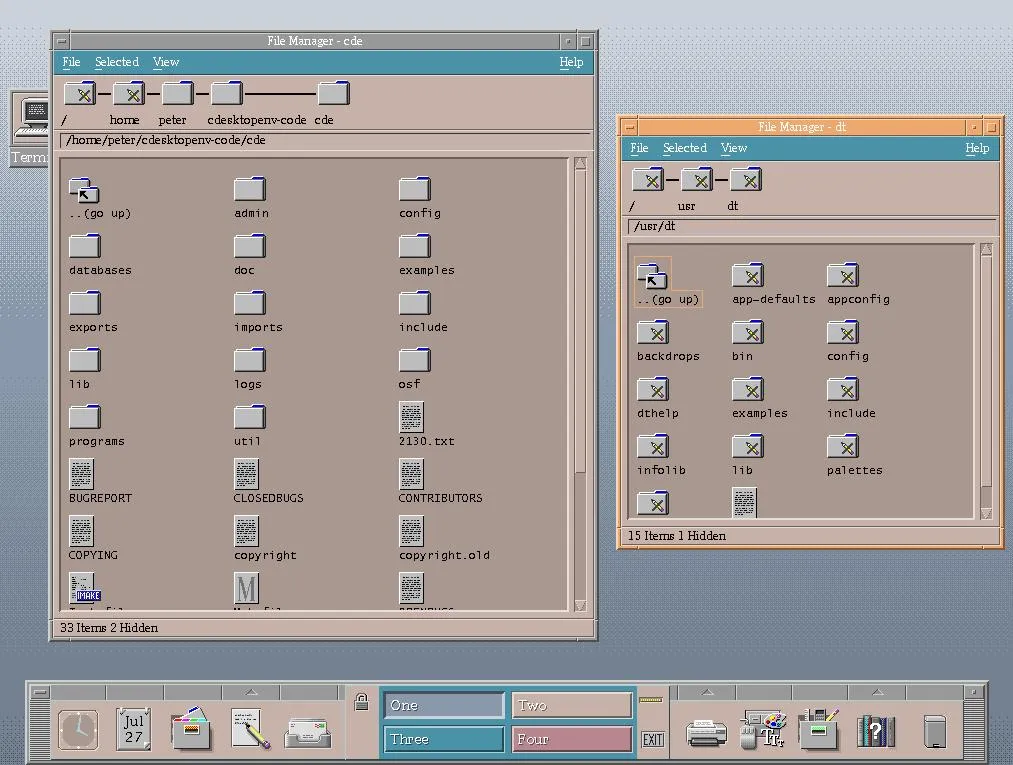
Task: Open the Selected menu in File Manager - dt
Action: pos(684,148)
